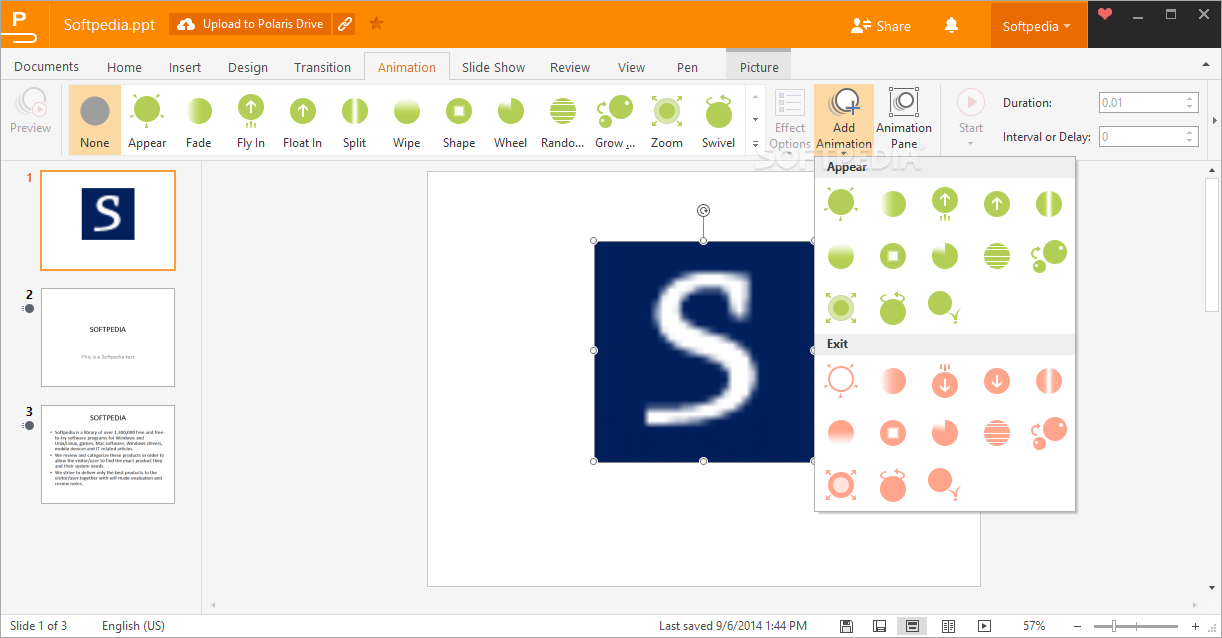Click the Duration spinner arrows
This screenshot has width=1222, height=638.
[x=1190, y=102]
